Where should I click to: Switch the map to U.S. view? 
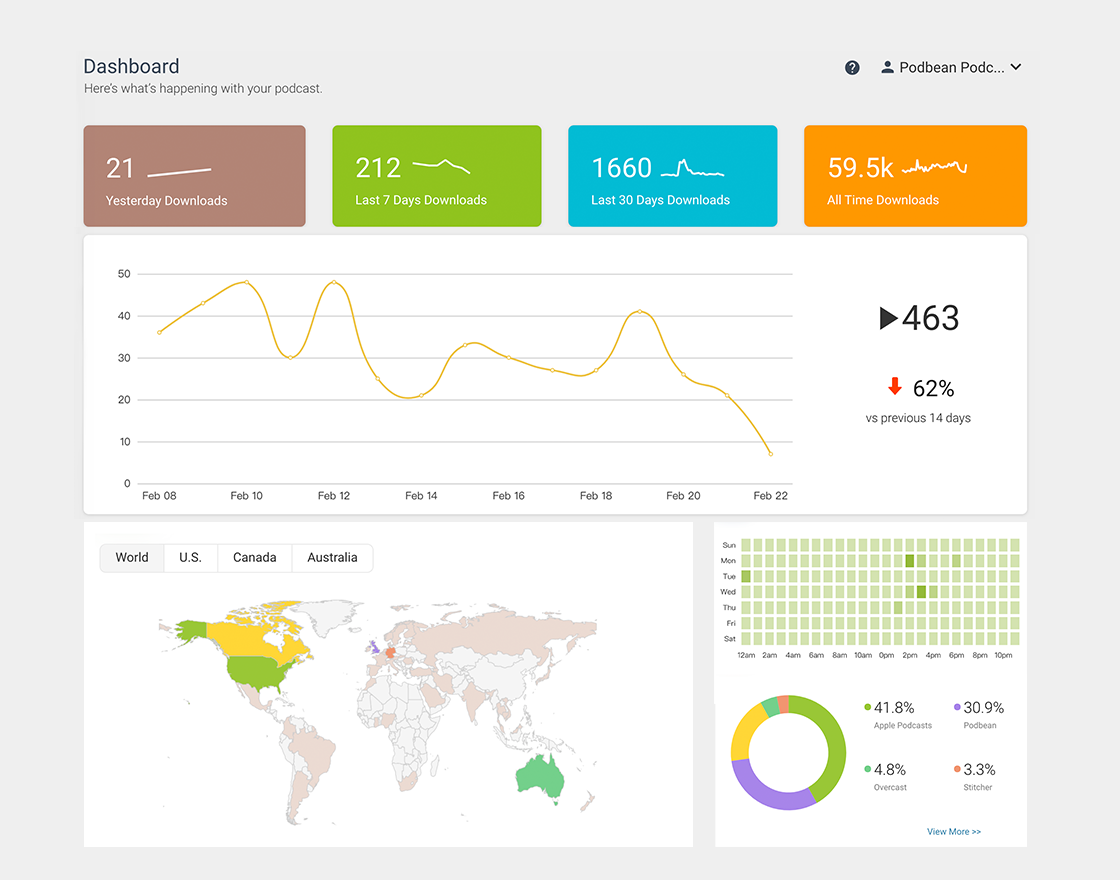click(190, 557)
